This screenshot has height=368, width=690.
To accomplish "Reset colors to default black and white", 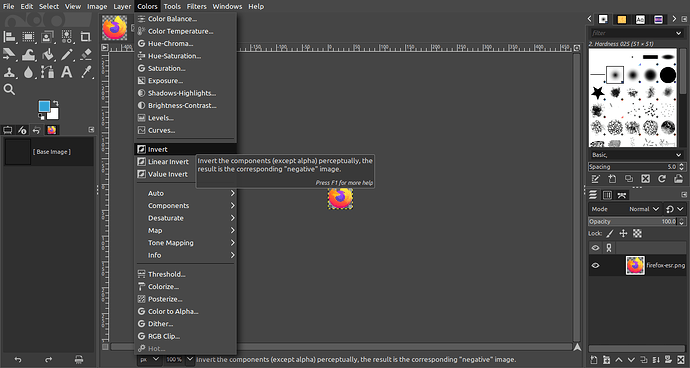I will (41, 117).
